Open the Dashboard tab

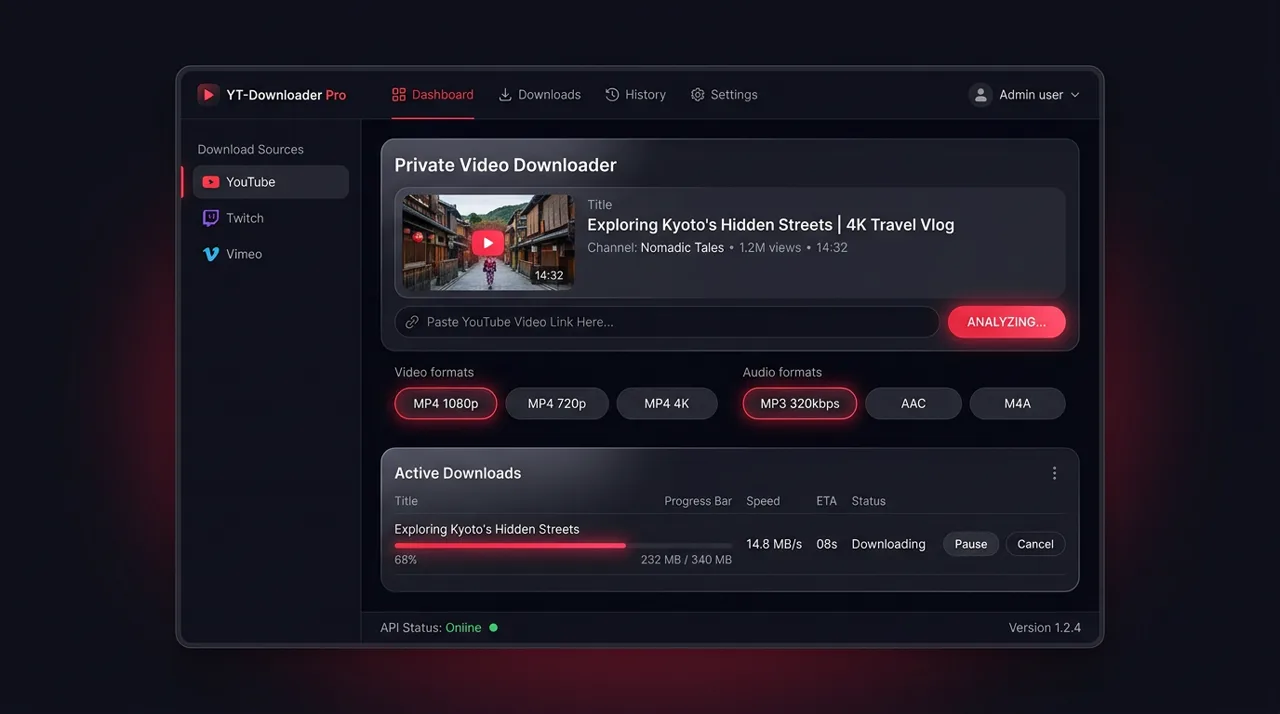tap(433, 94)
